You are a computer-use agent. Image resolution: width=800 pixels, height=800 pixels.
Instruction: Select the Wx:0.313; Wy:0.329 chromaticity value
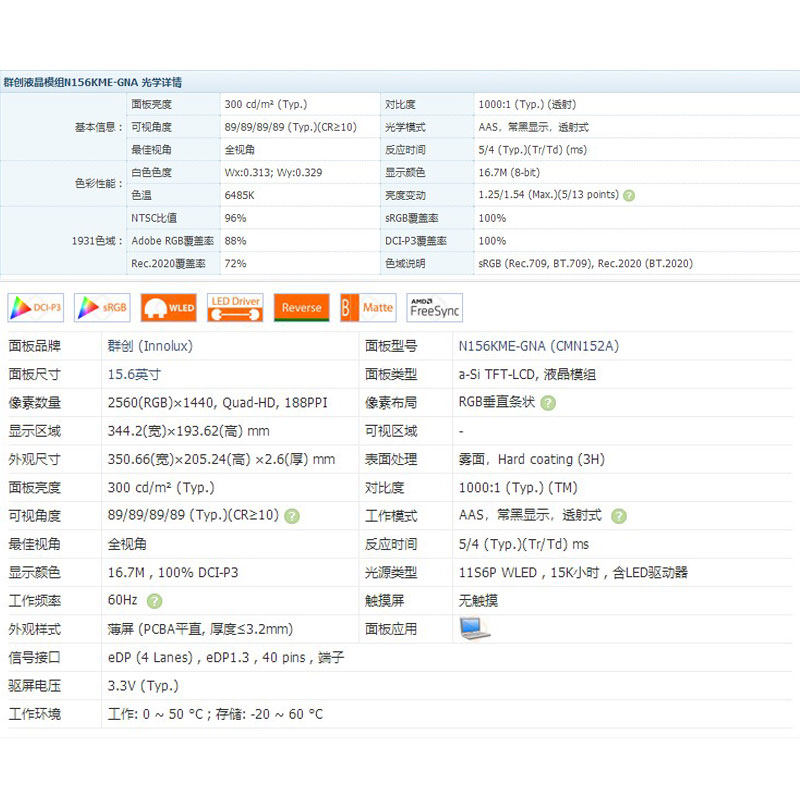click(x=273, y=172)
